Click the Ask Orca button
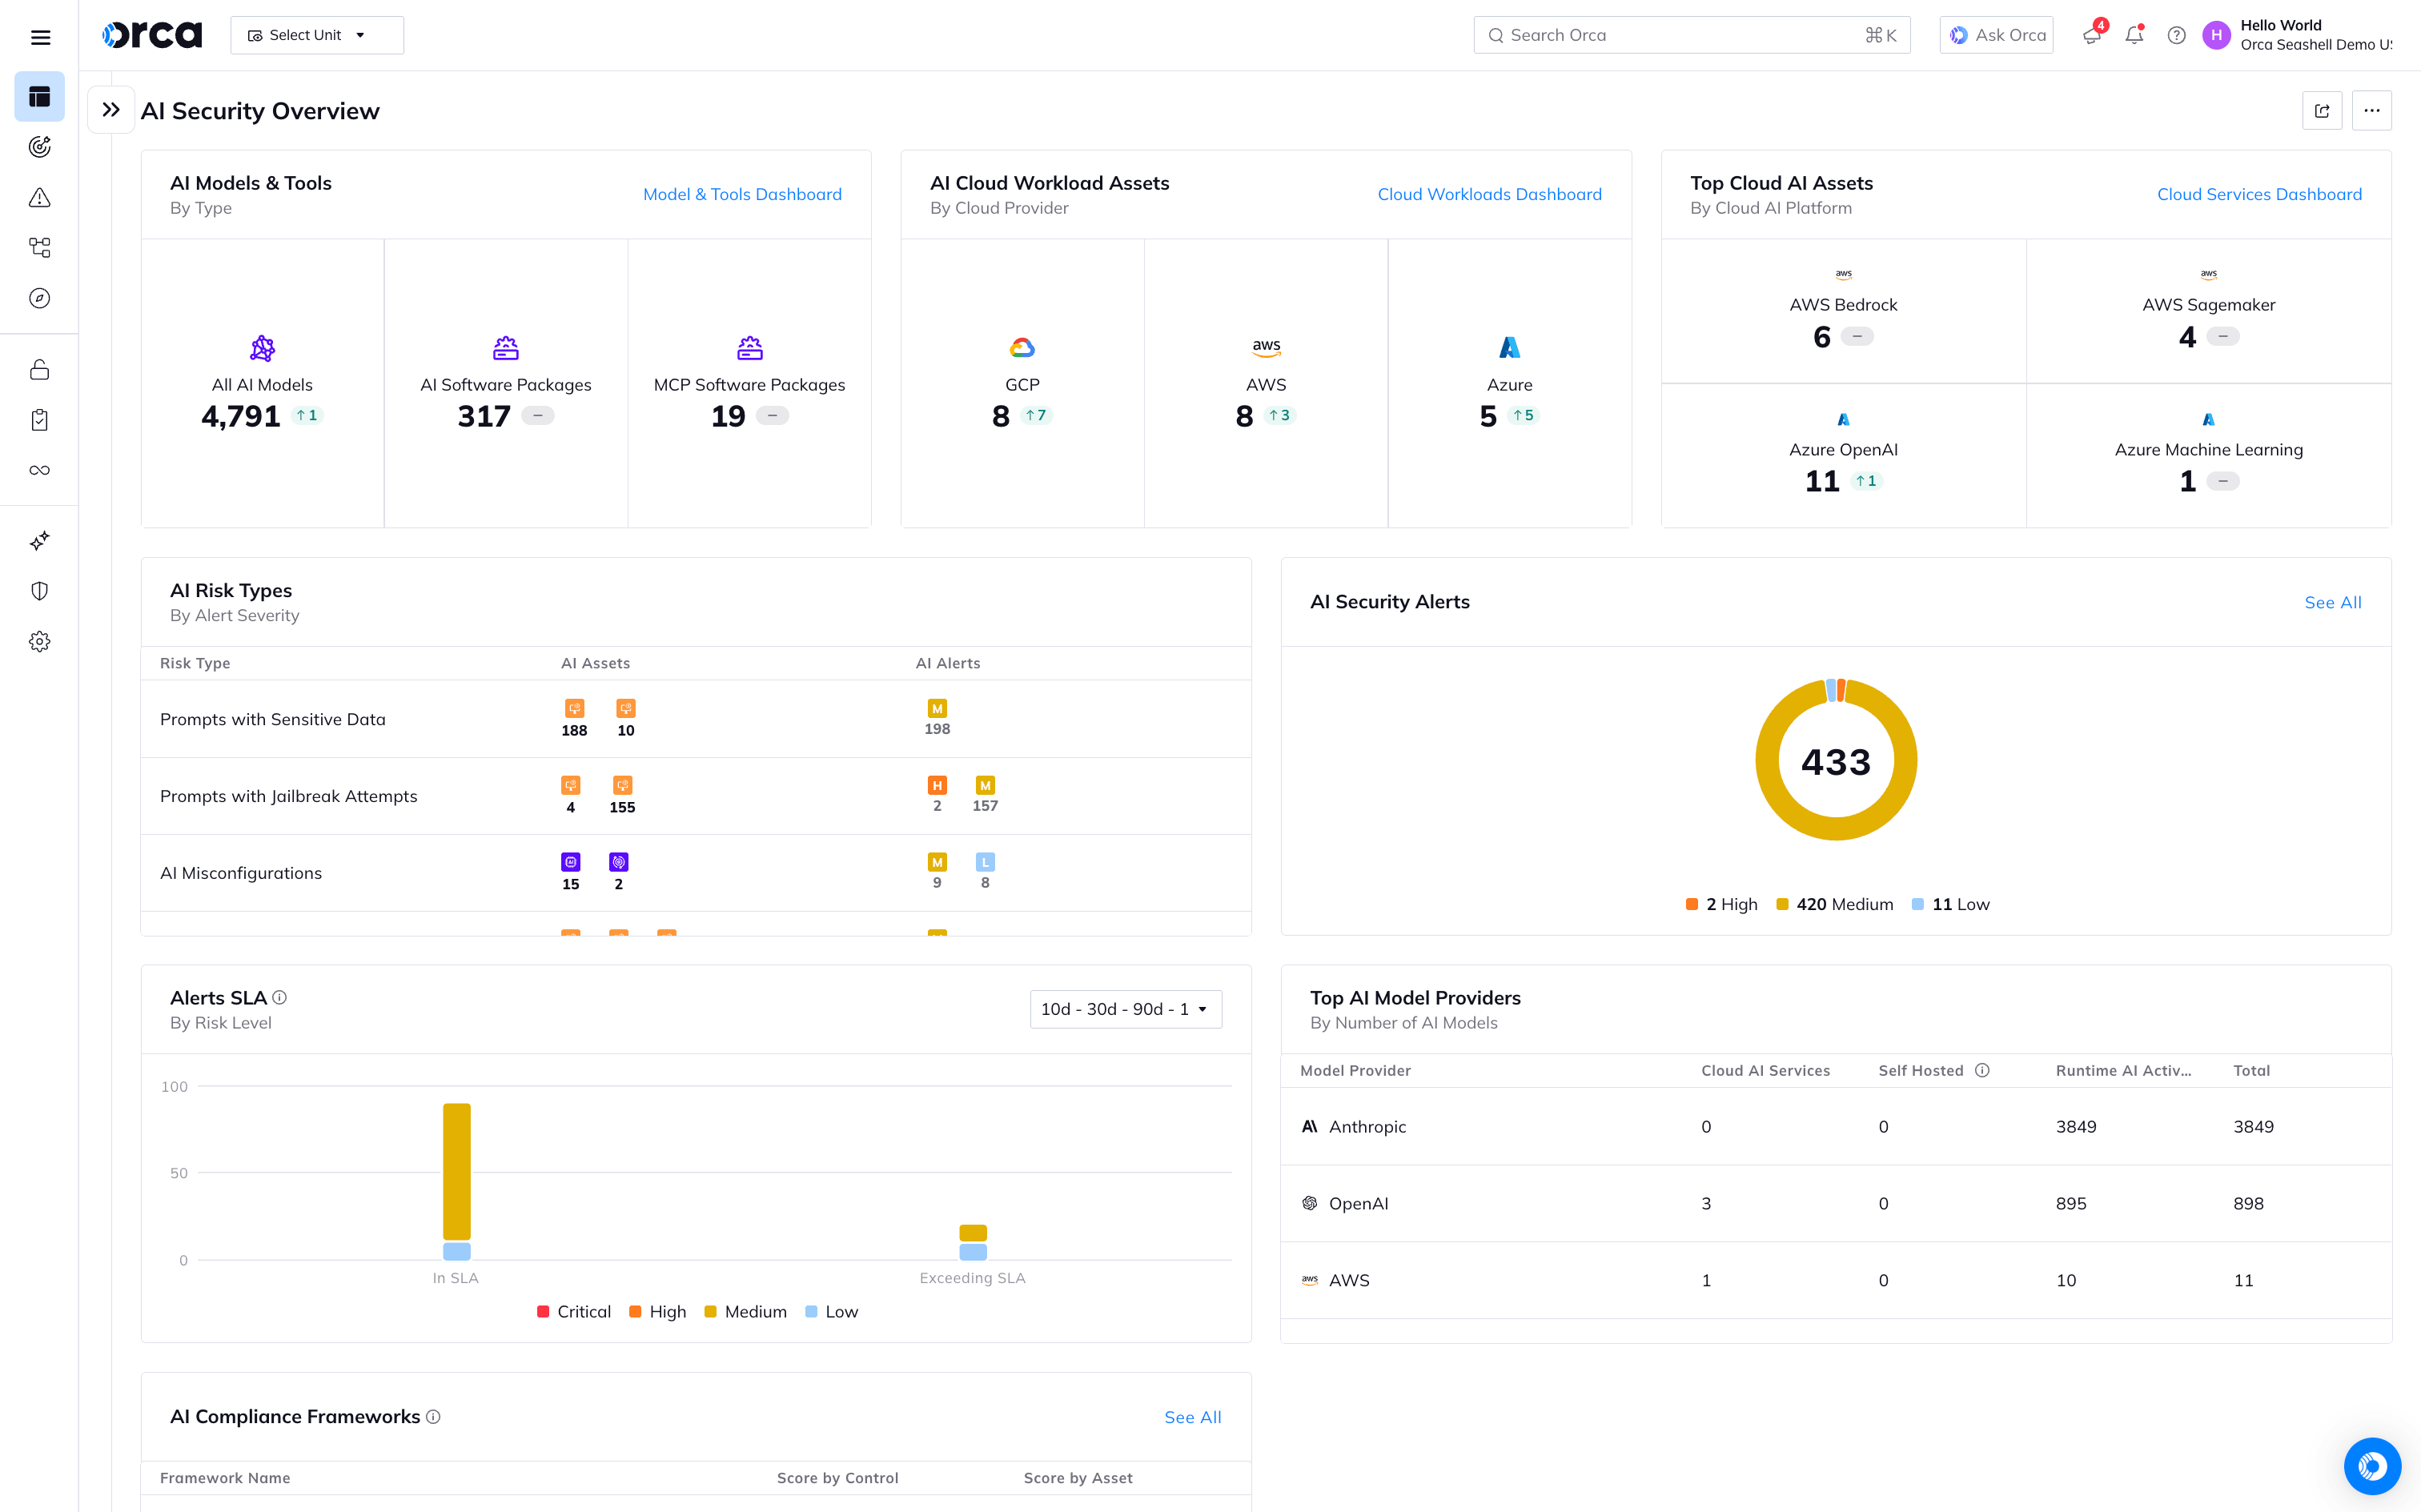2421x1512 pixels. click(x=1996, y=35)
